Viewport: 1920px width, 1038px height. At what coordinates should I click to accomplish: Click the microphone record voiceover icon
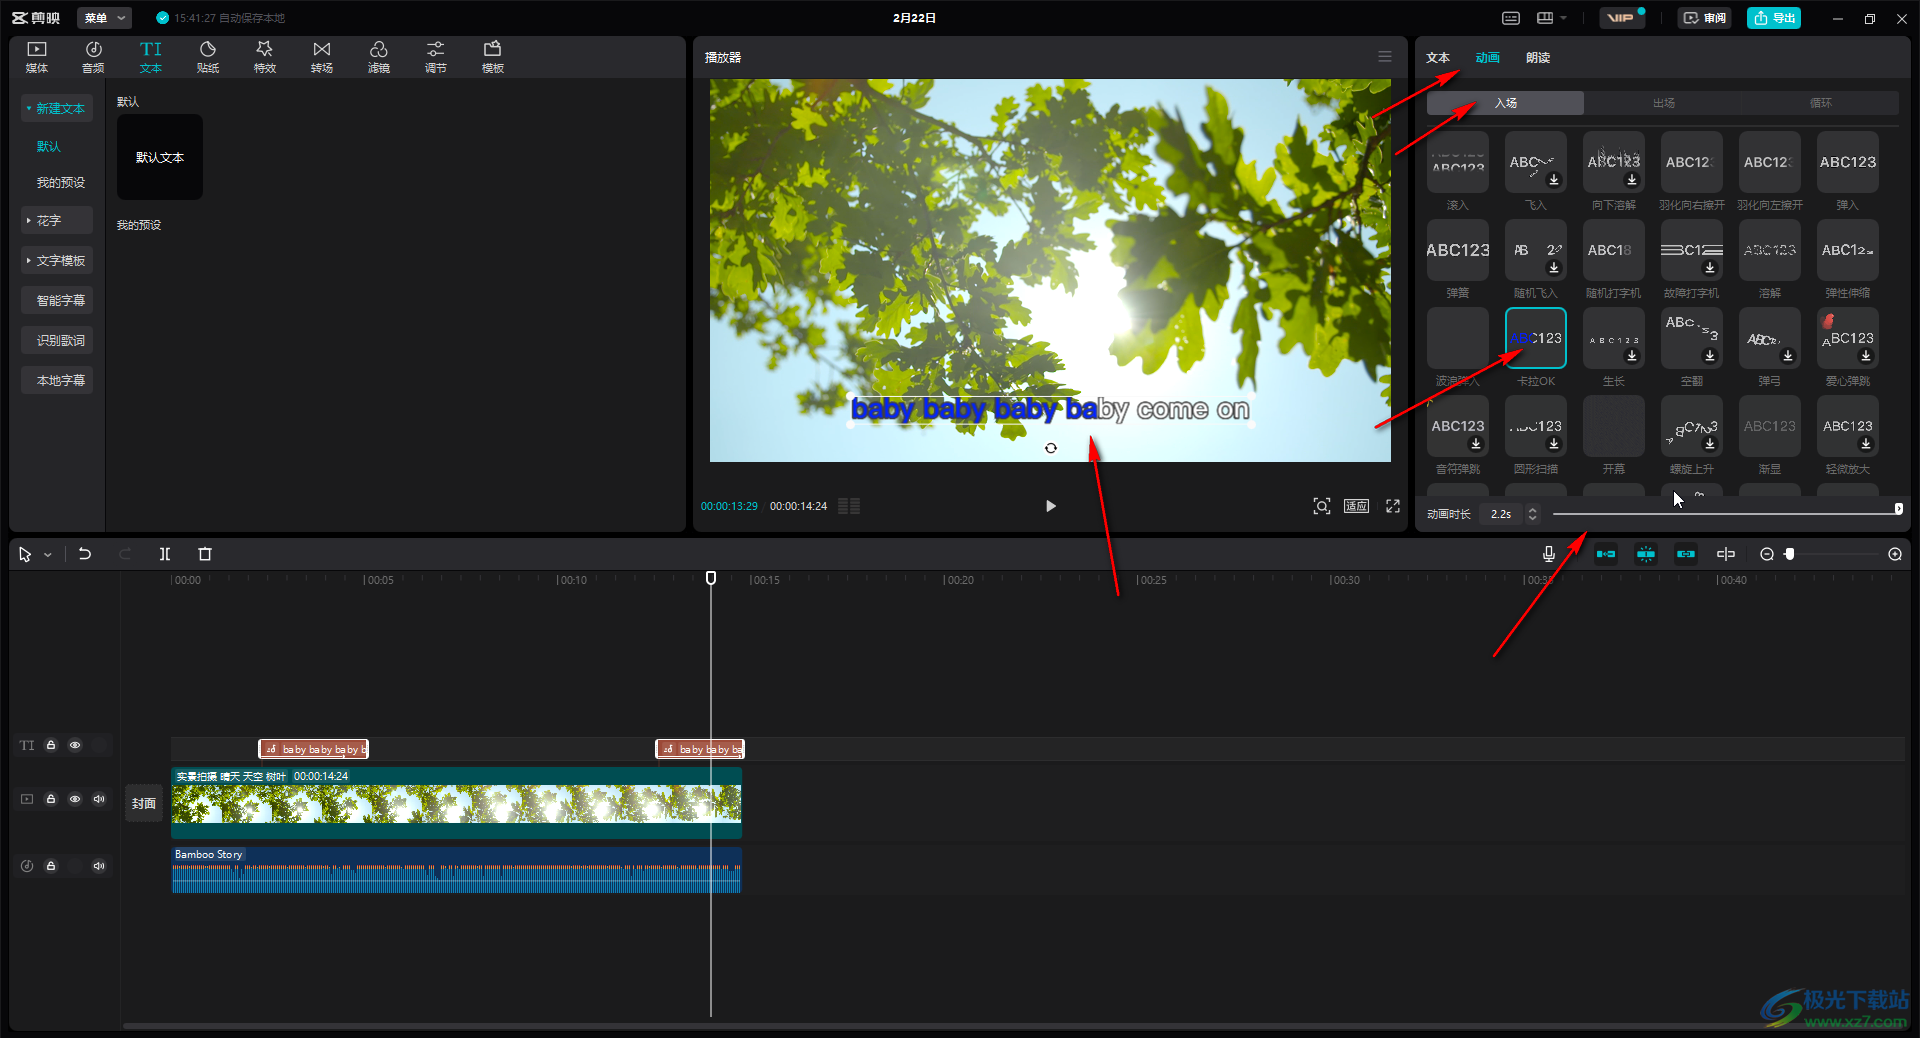pyautogui.click(x=1549, y=554)
